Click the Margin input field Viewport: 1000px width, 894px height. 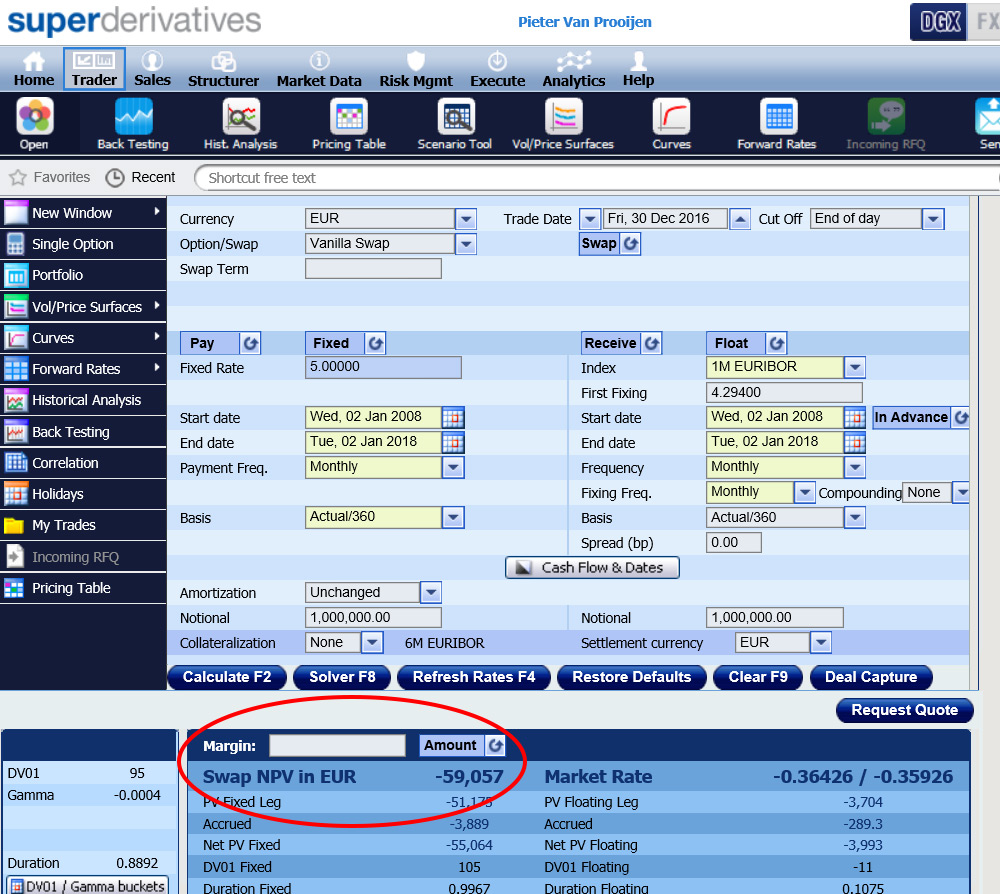(337, 745)
